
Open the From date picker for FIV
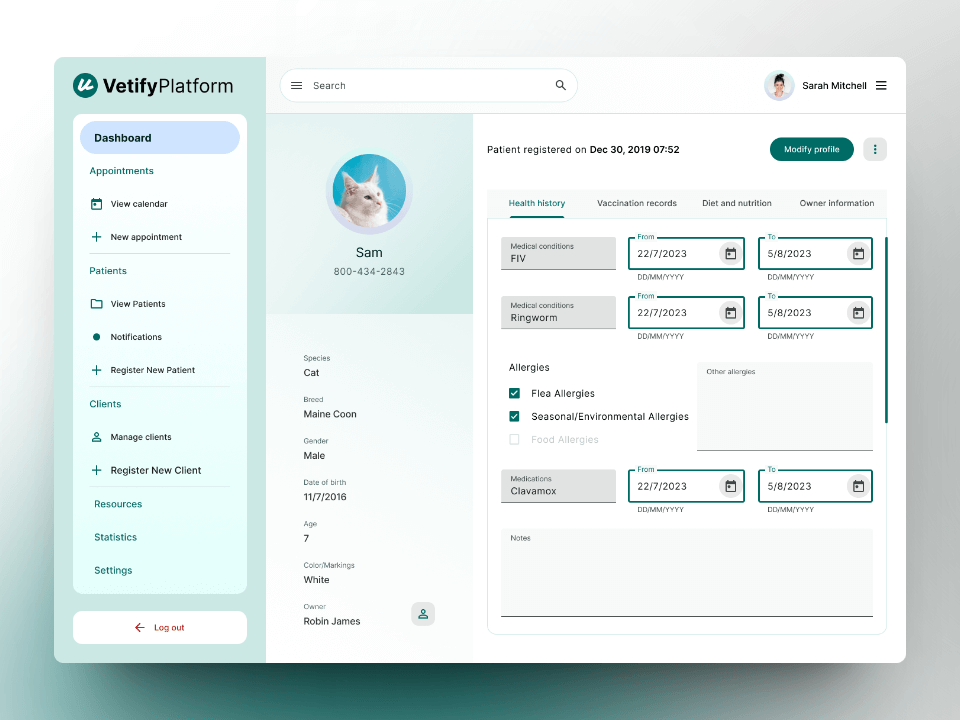point(729,253)
